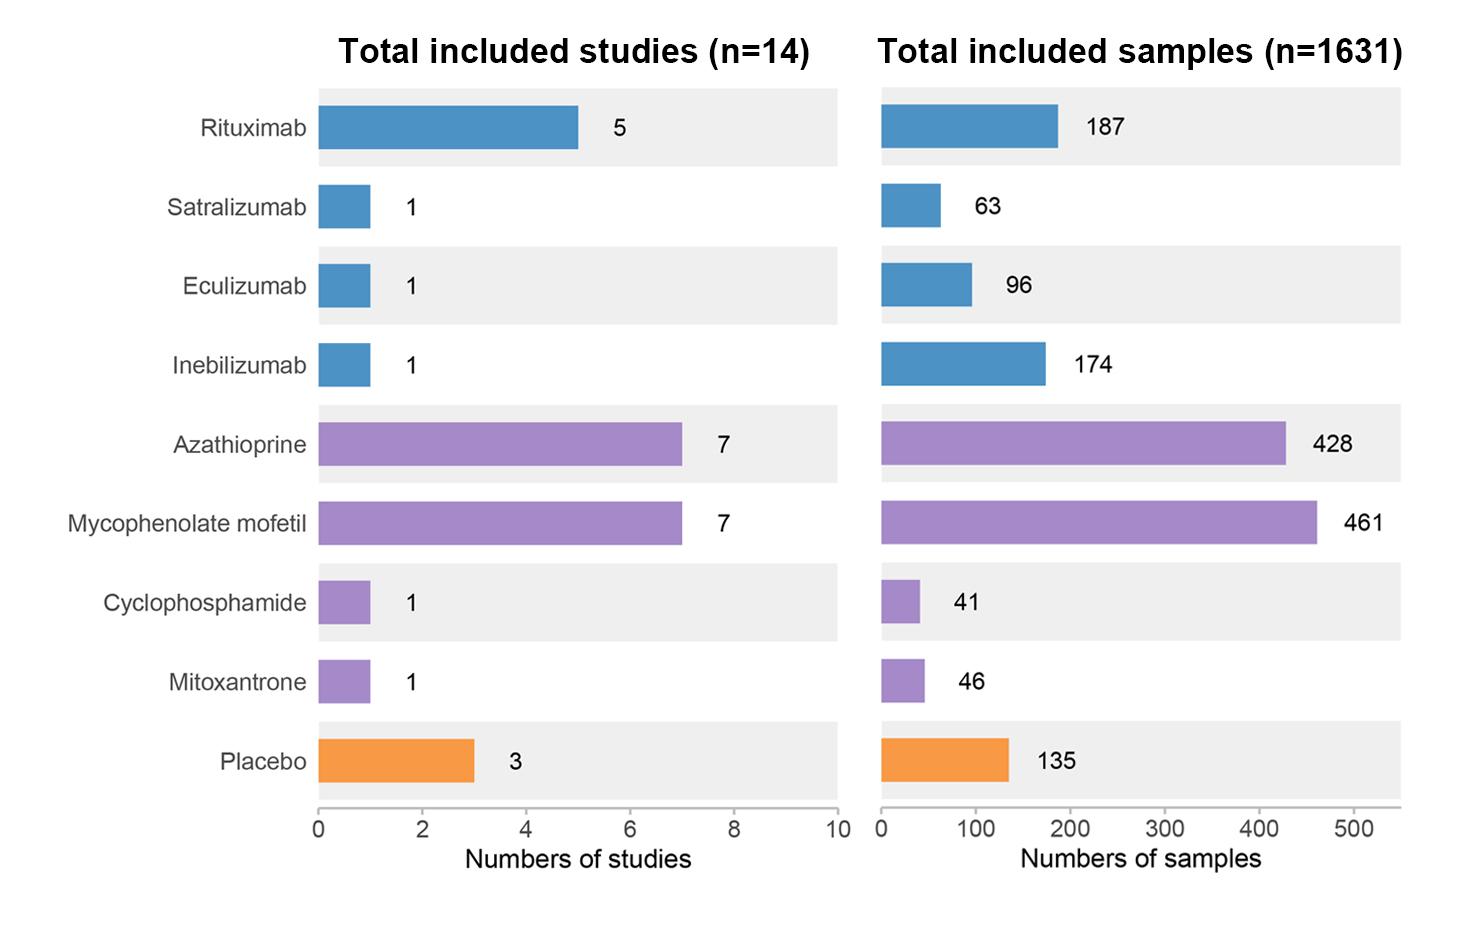Click the Mycophenolate mofetil samples bar
This screenshot has height=928, width=1482.
(x=1099, y=522)
